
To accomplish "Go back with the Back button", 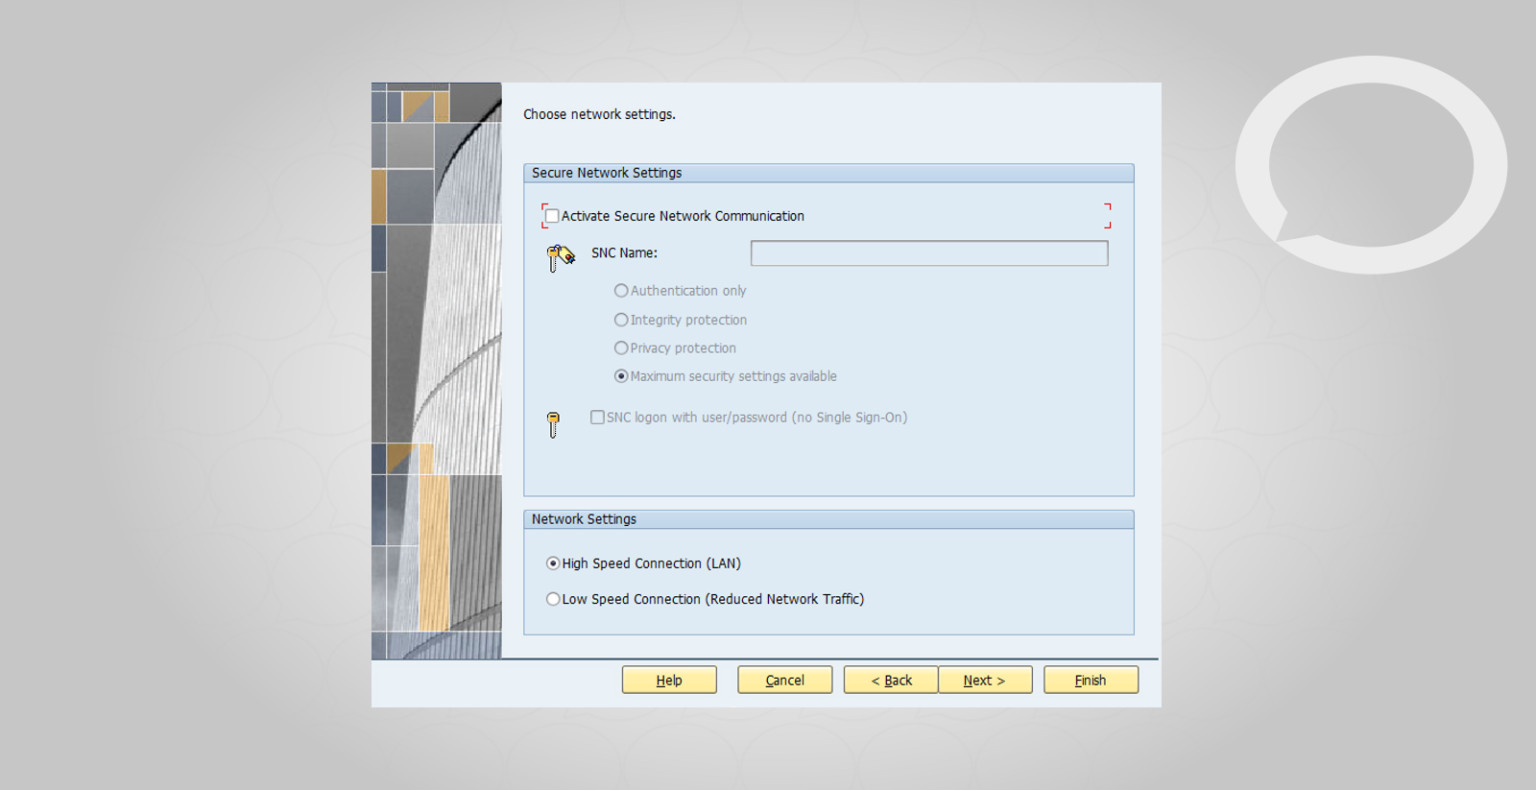I will 891,680.
